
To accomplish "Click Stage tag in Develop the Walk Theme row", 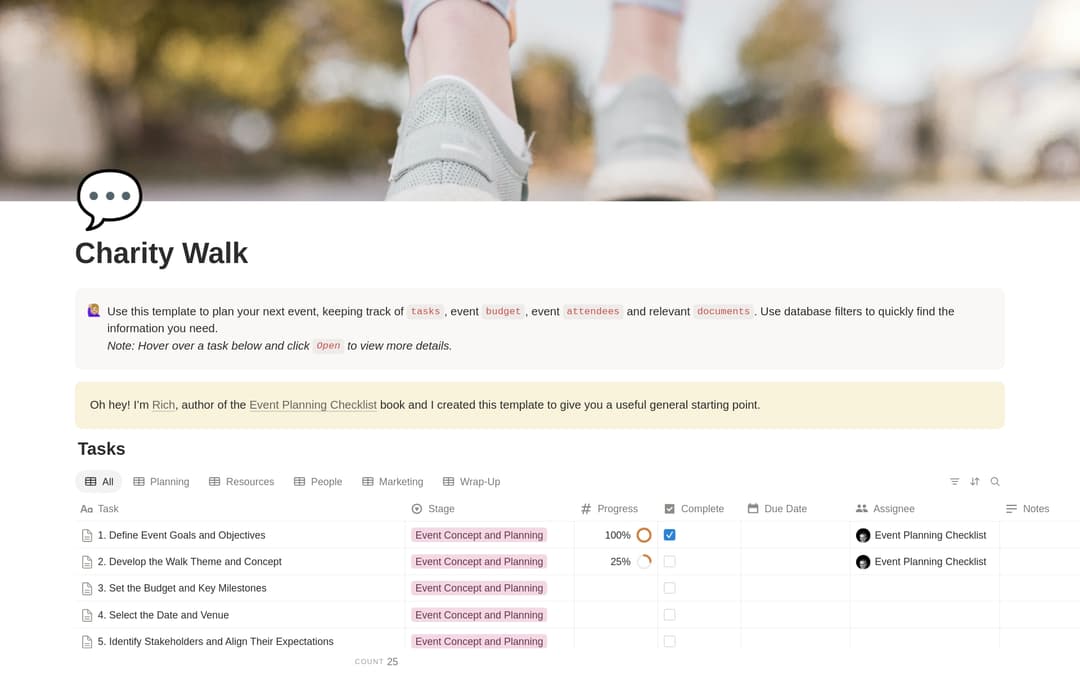I will pos(479,562).
